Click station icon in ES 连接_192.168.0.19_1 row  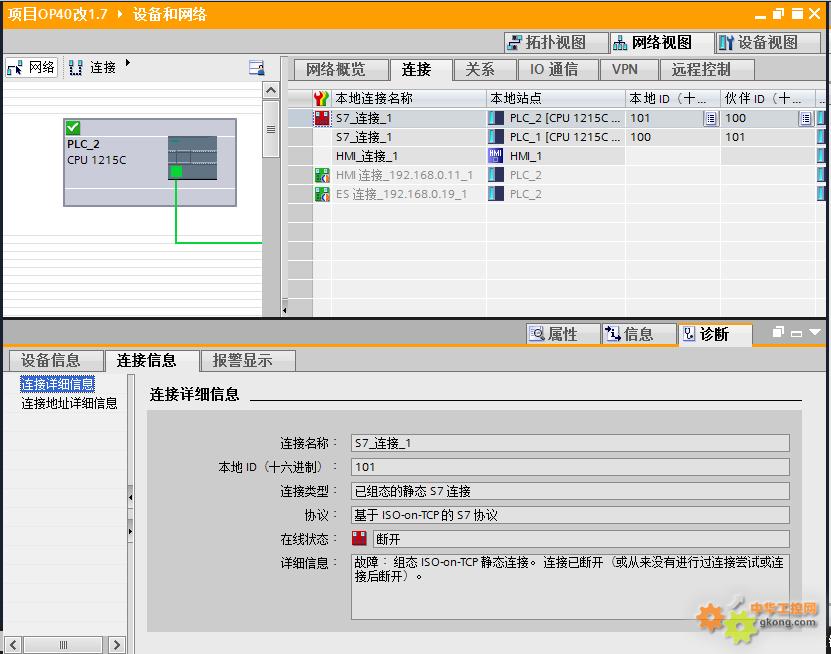[x=496, y=194]
